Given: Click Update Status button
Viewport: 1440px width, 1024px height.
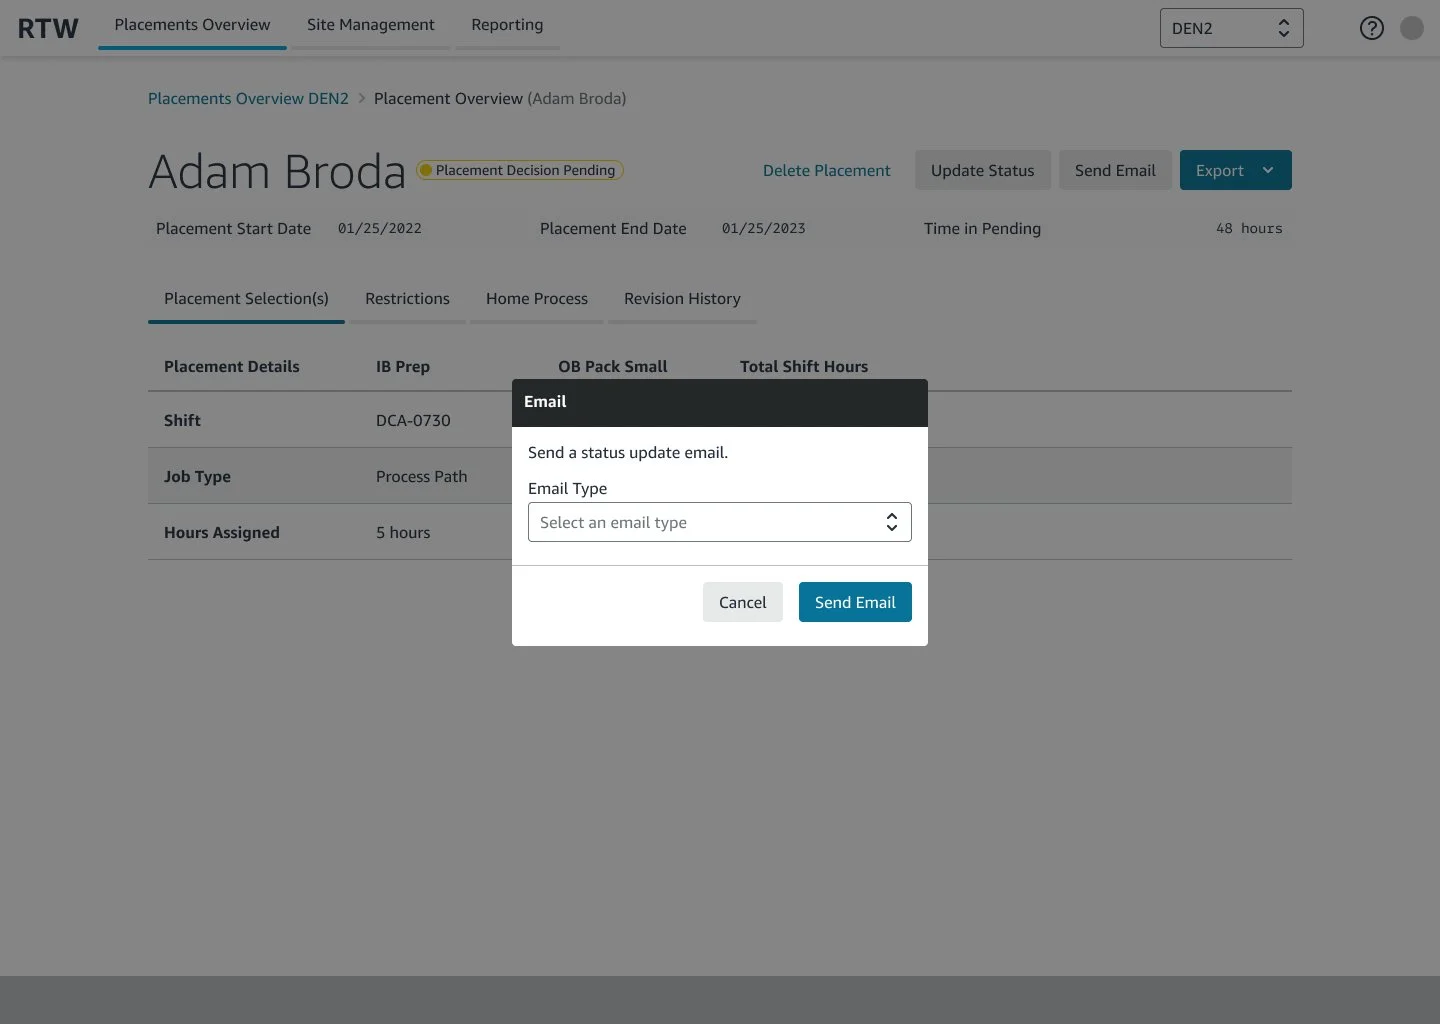Looking at the screenshot, I should pyautogui.click(x=983, y=170).
